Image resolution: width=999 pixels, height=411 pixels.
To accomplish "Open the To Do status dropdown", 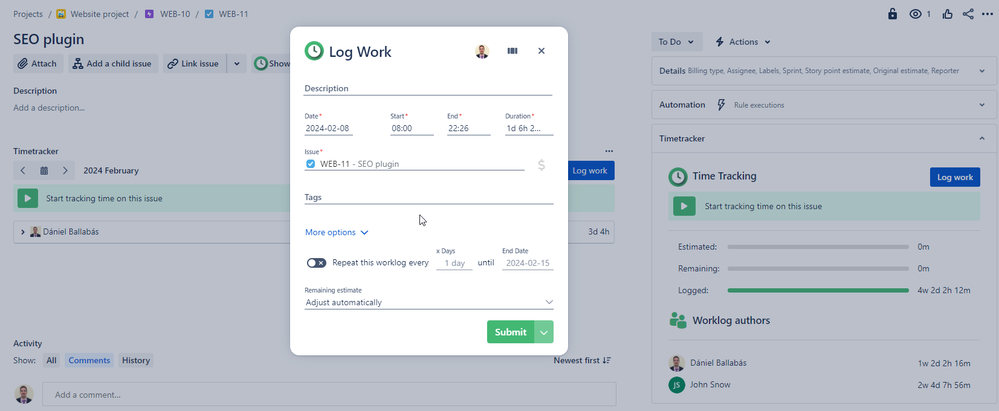I will coord(677,42).
